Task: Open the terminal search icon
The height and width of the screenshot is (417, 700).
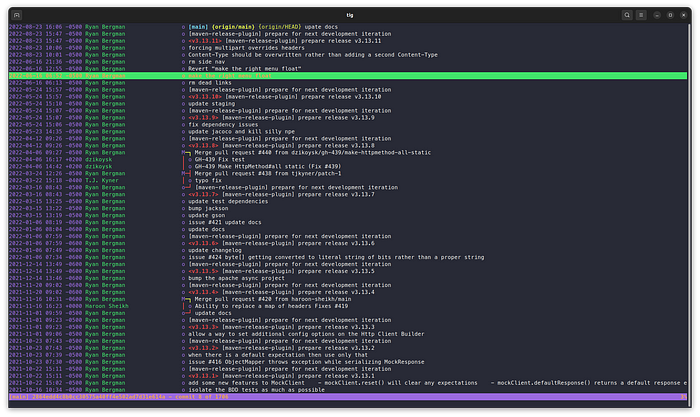Action: pos(627,15)
